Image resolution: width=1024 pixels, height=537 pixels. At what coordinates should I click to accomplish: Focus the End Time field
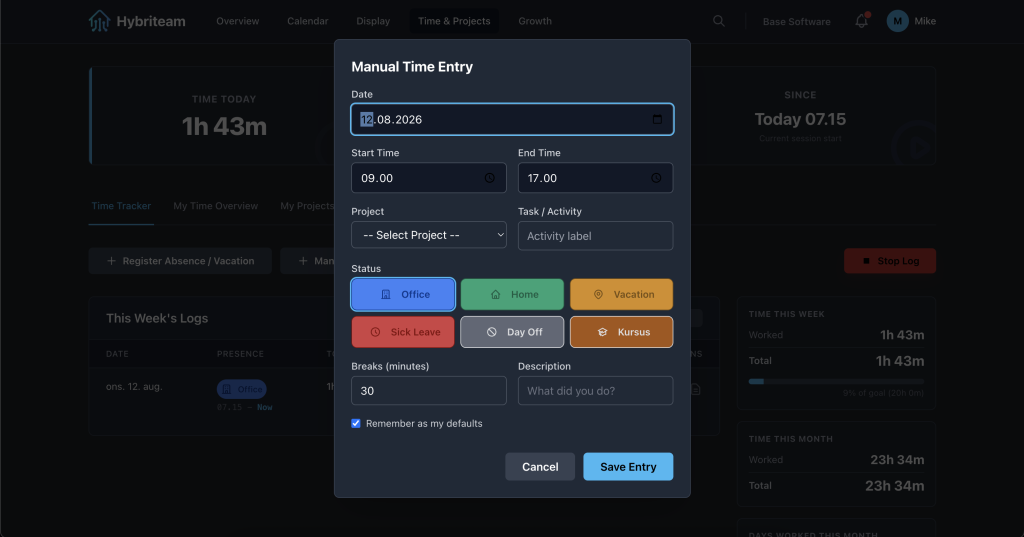pos(595,178)
